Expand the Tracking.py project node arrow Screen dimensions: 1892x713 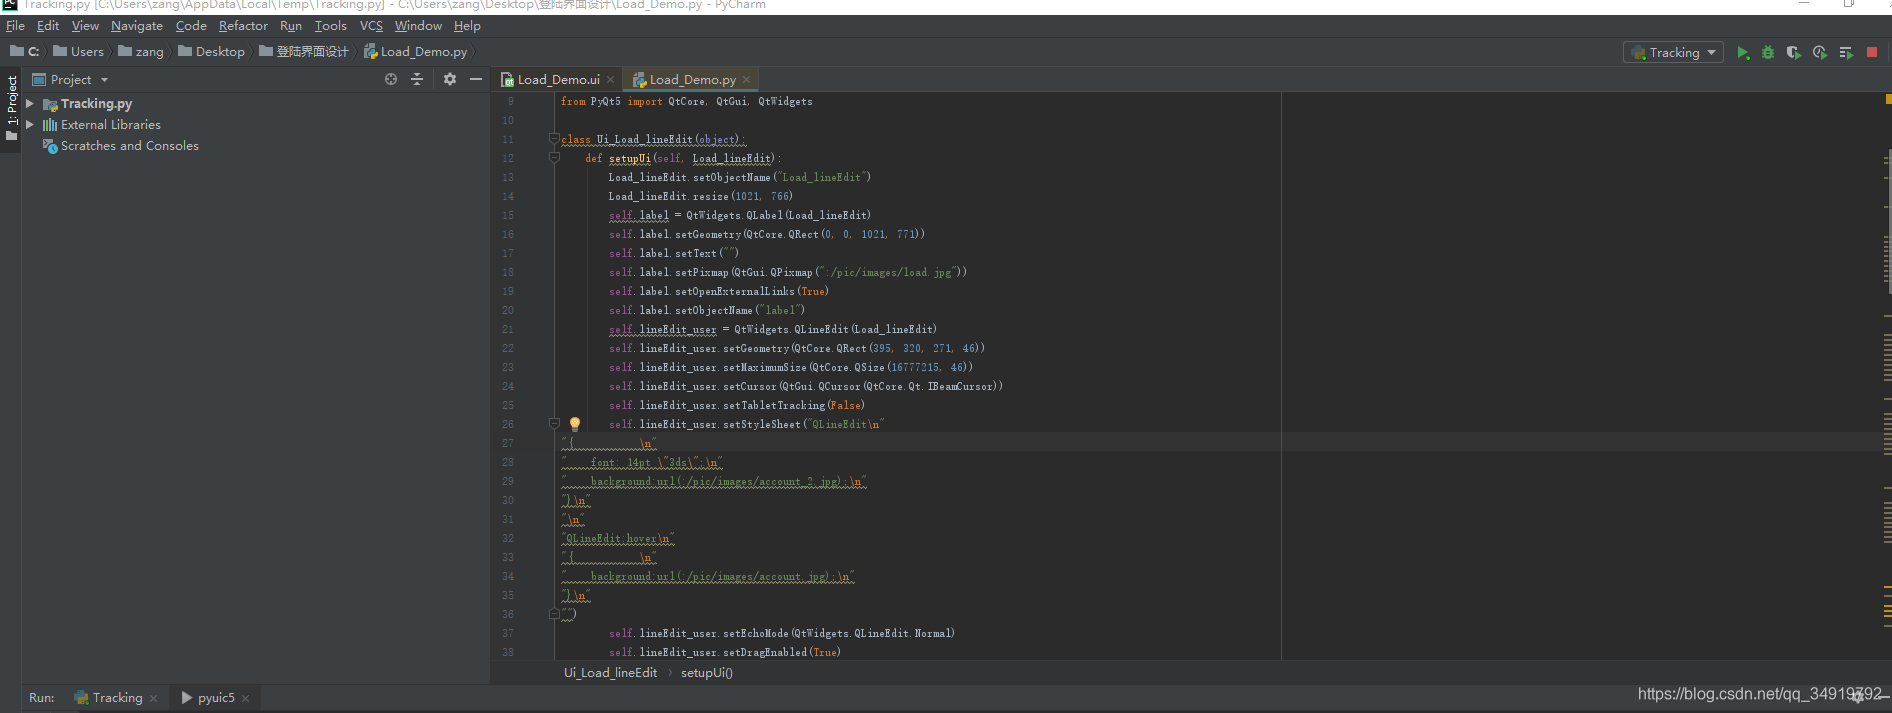[30, 104]
